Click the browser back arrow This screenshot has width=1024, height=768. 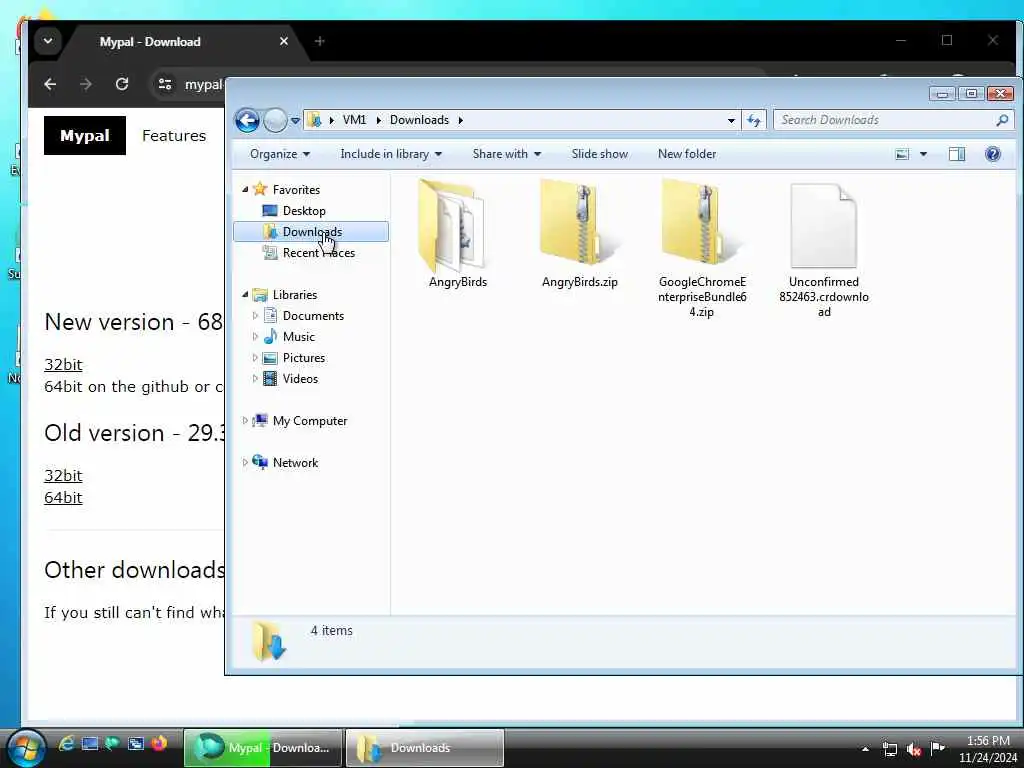coord(50,84)
